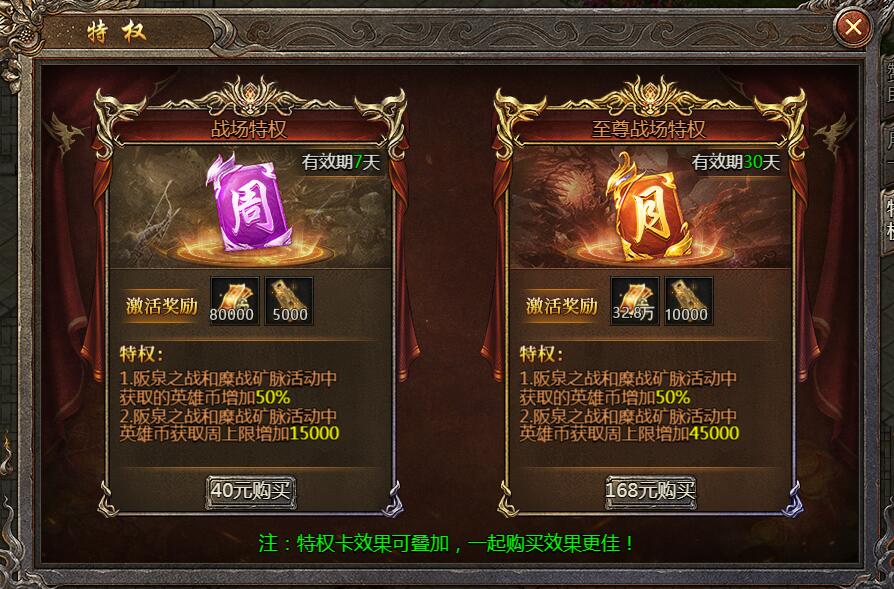This screenshot has width=894, height=589.
Task: Select the 5000 reward item icon
Action: coord(289,300)
